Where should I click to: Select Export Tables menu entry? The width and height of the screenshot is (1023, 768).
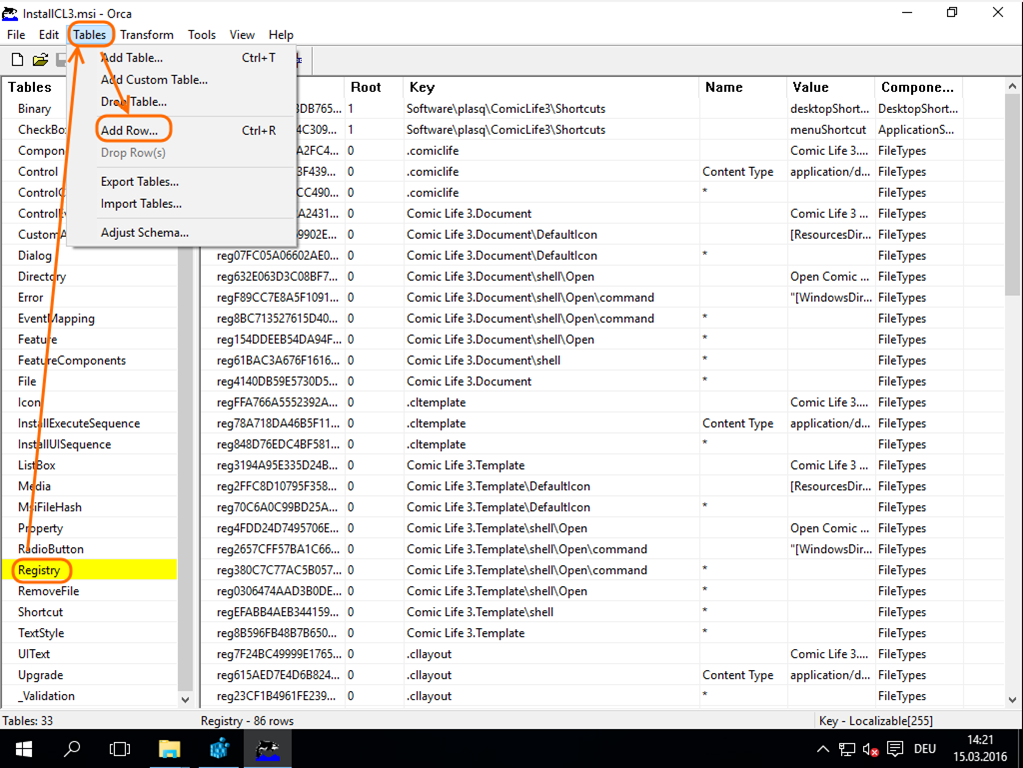tap(140, 182)
